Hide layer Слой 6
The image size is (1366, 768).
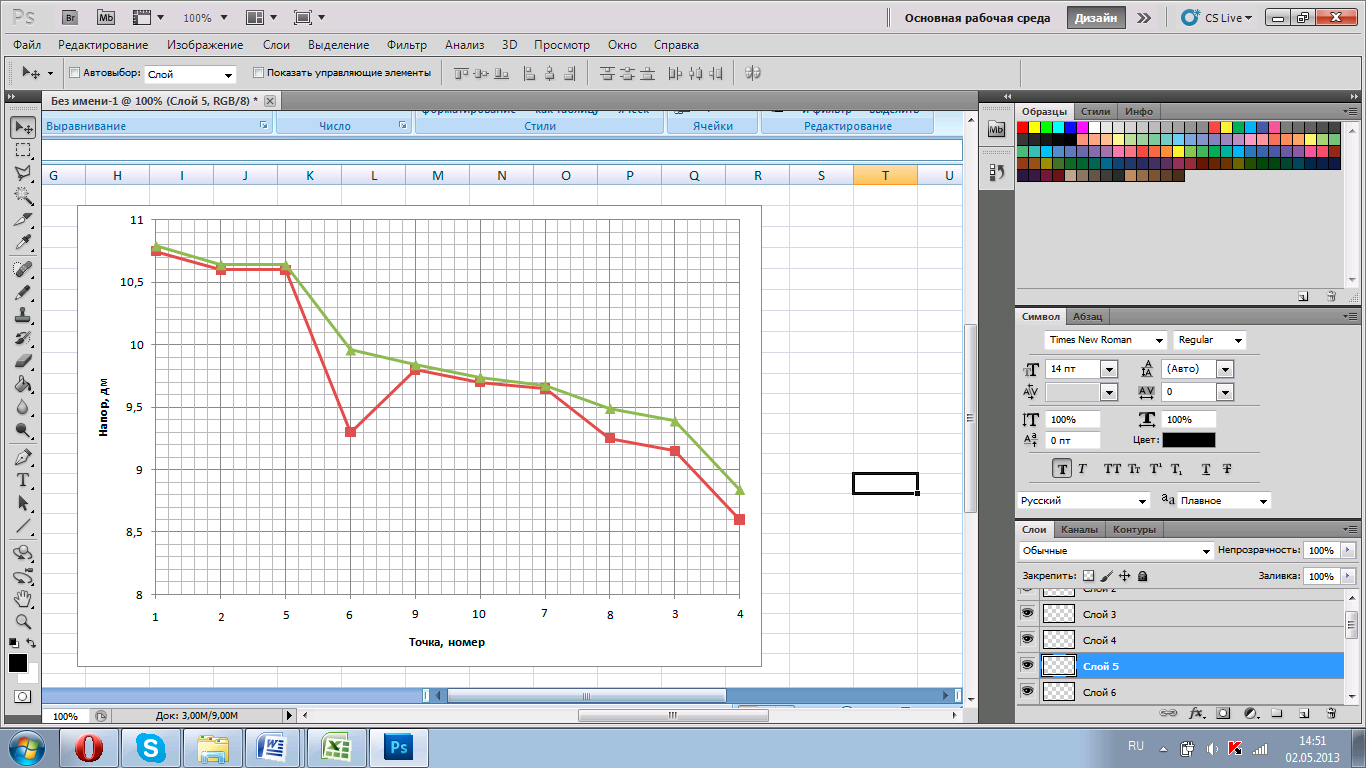point(1027,691)
